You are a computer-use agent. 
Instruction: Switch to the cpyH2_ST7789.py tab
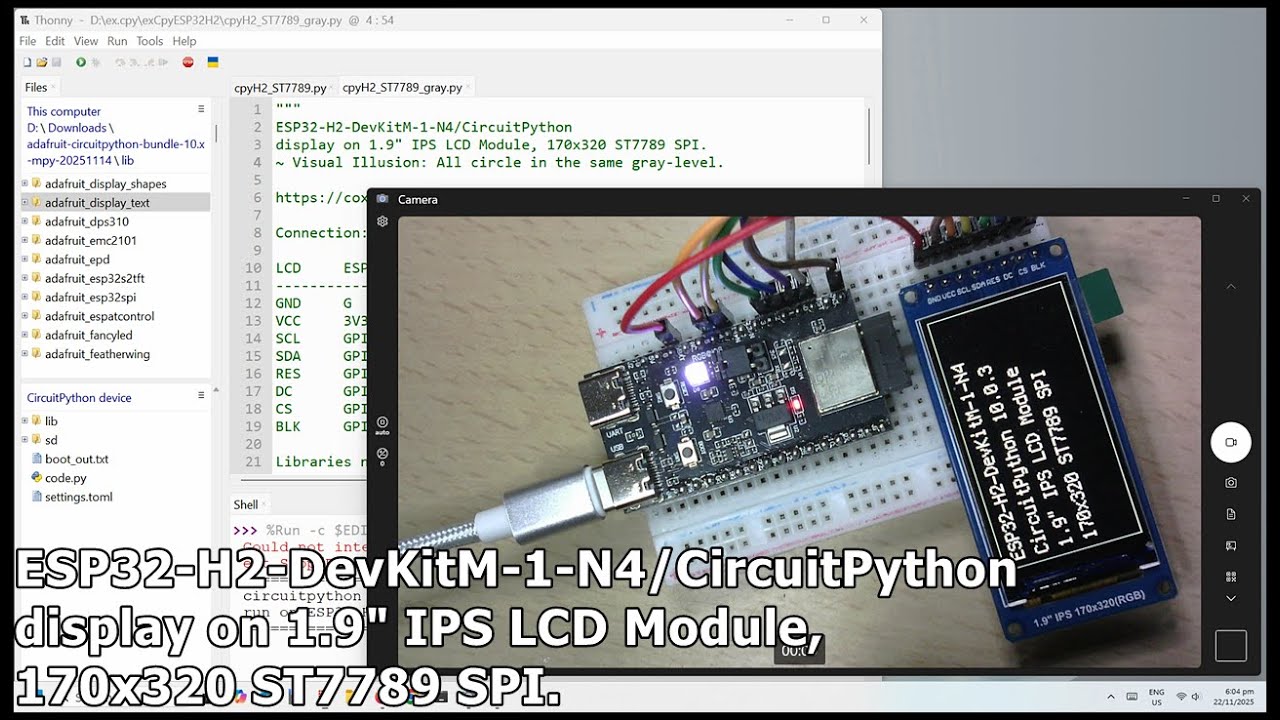tap(279, 87)
